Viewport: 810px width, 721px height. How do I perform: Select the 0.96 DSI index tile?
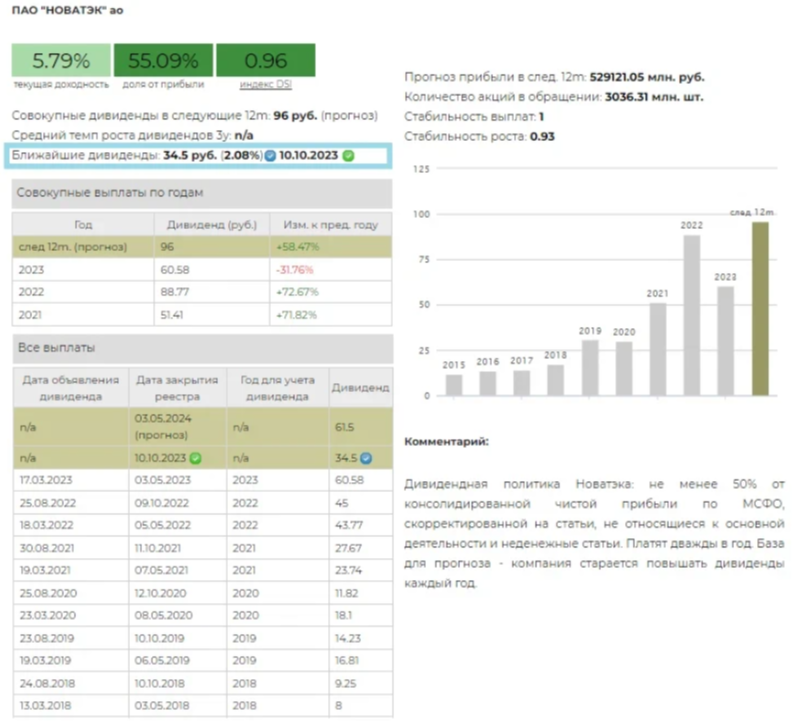(266, 61)
